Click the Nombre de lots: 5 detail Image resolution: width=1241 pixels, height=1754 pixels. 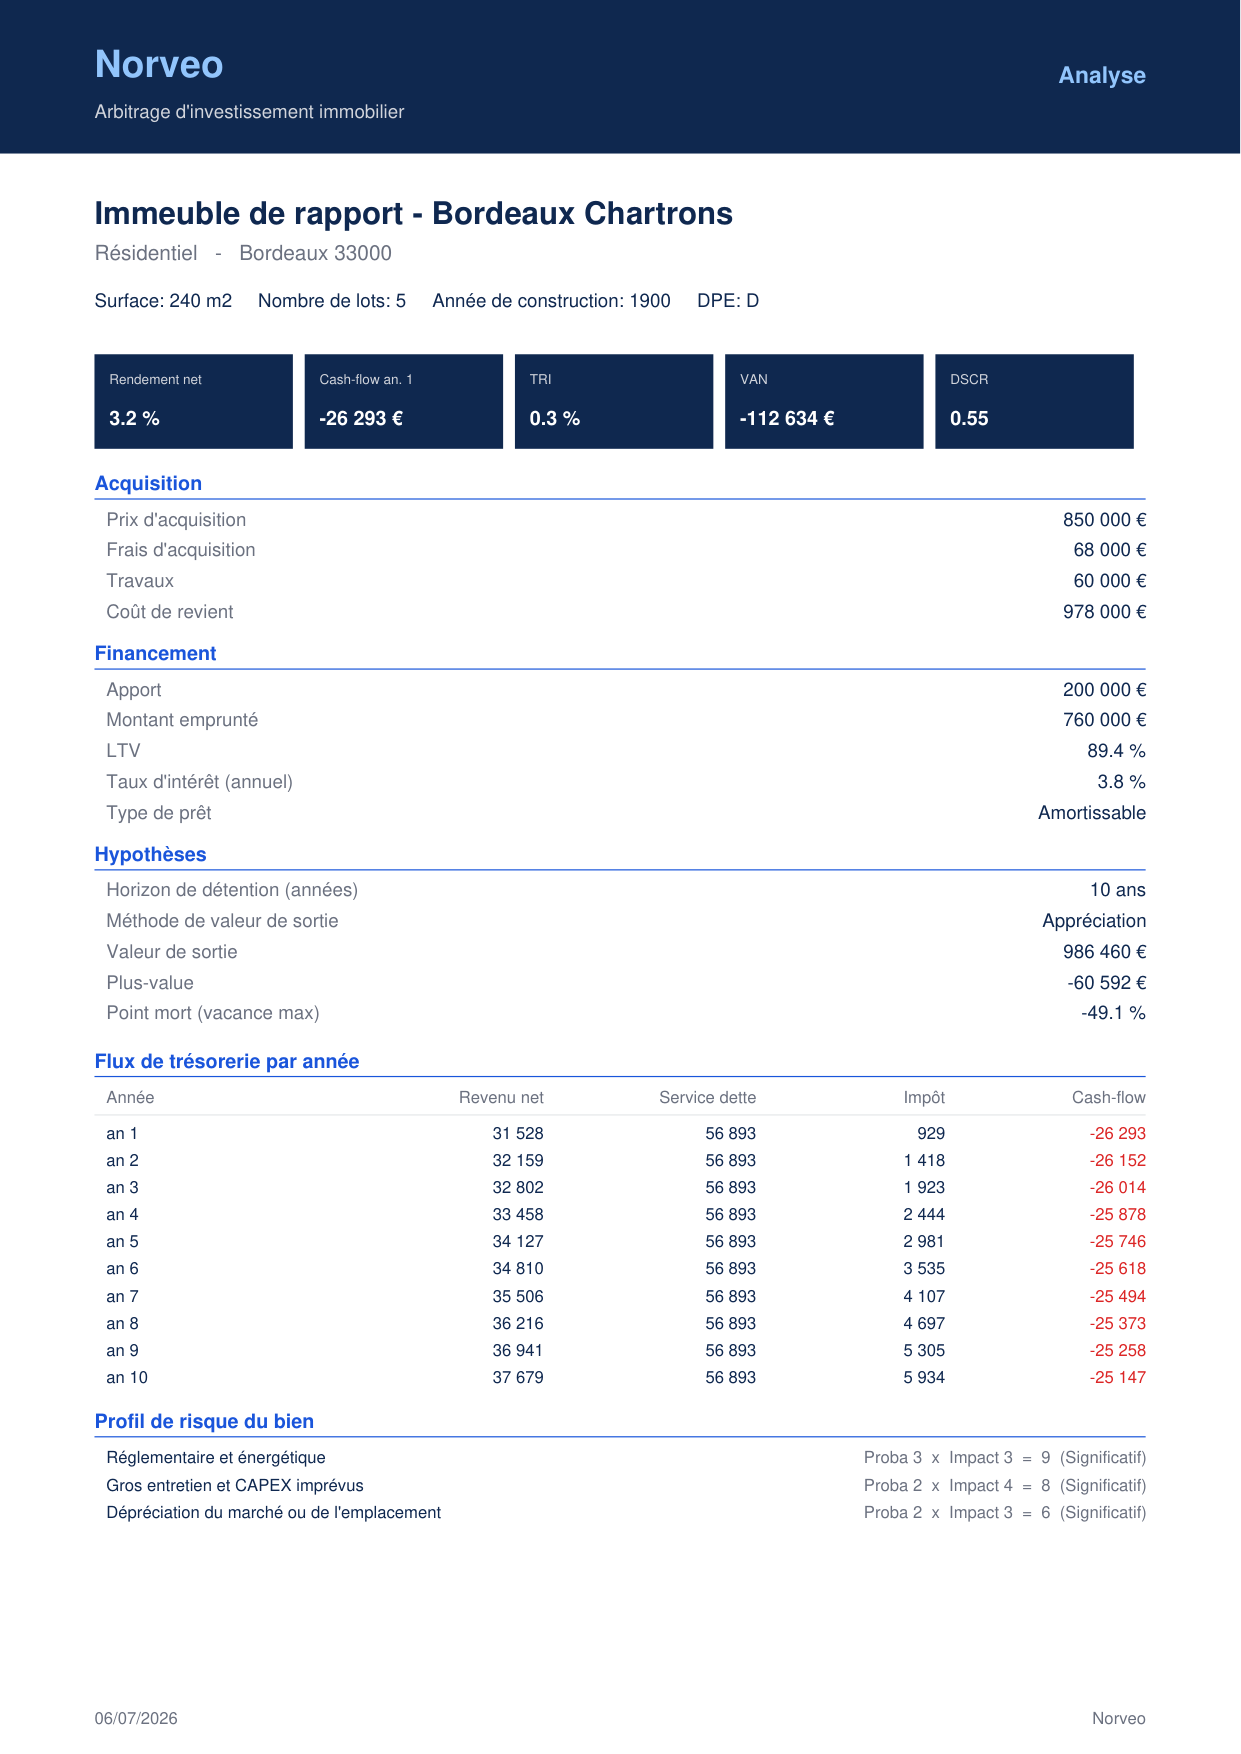pos(332,301)
